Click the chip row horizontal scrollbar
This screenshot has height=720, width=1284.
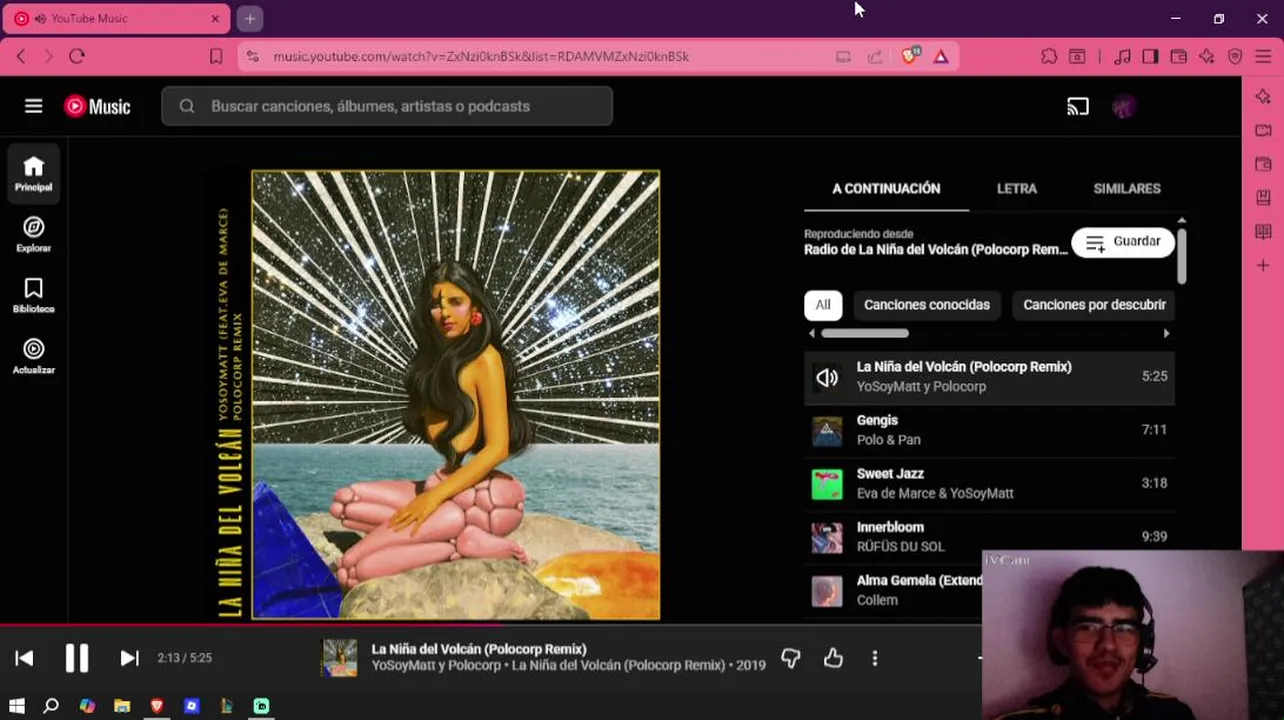click(864, 333)
